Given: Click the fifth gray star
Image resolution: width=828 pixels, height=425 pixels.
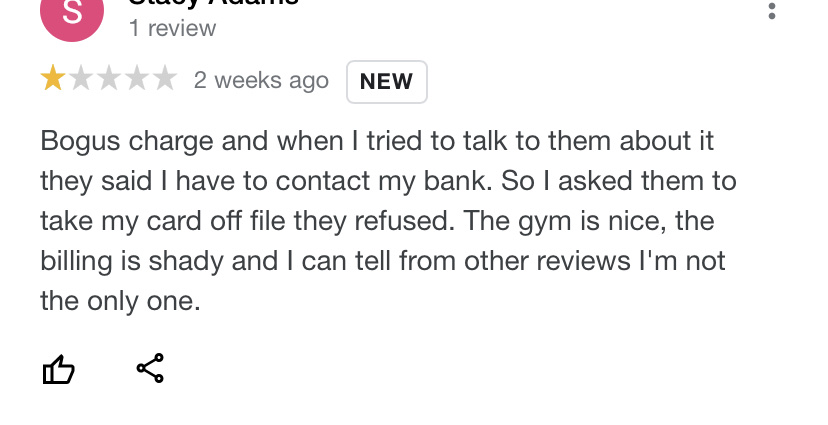Looking at the screenshot, I should 165,80.
